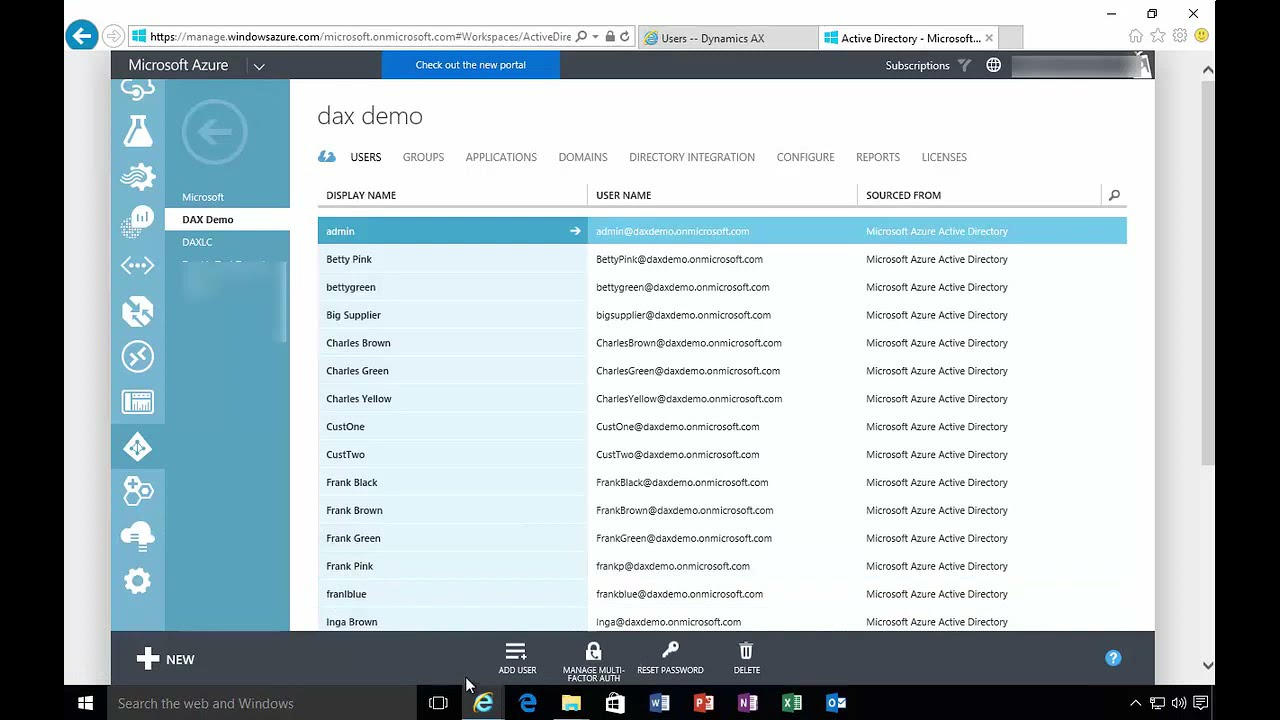
Task: Click the NEW button
Action: point(166,659)
